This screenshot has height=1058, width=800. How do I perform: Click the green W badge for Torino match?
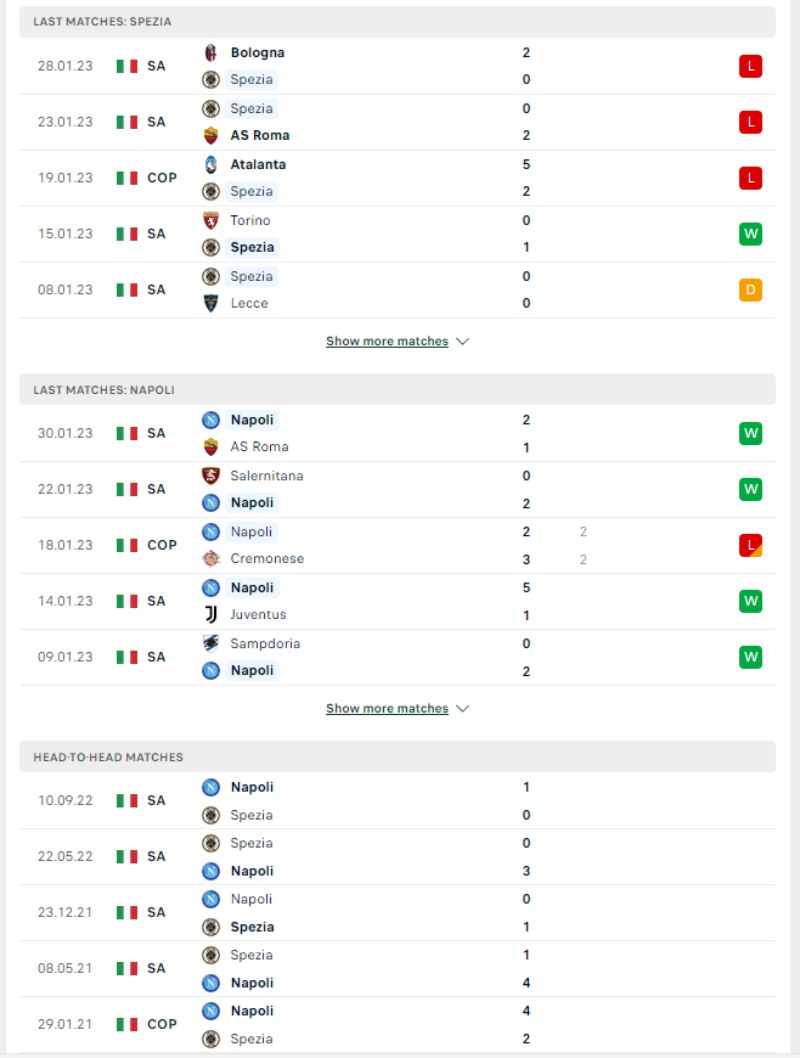(750, 234)
